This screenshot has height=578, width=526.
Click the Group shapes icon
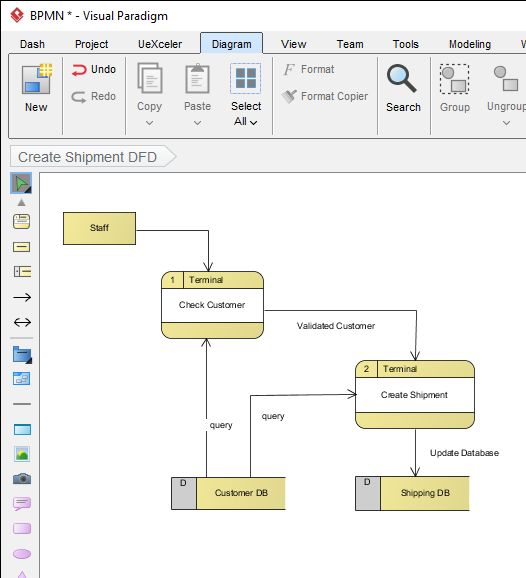pos(454,79)
